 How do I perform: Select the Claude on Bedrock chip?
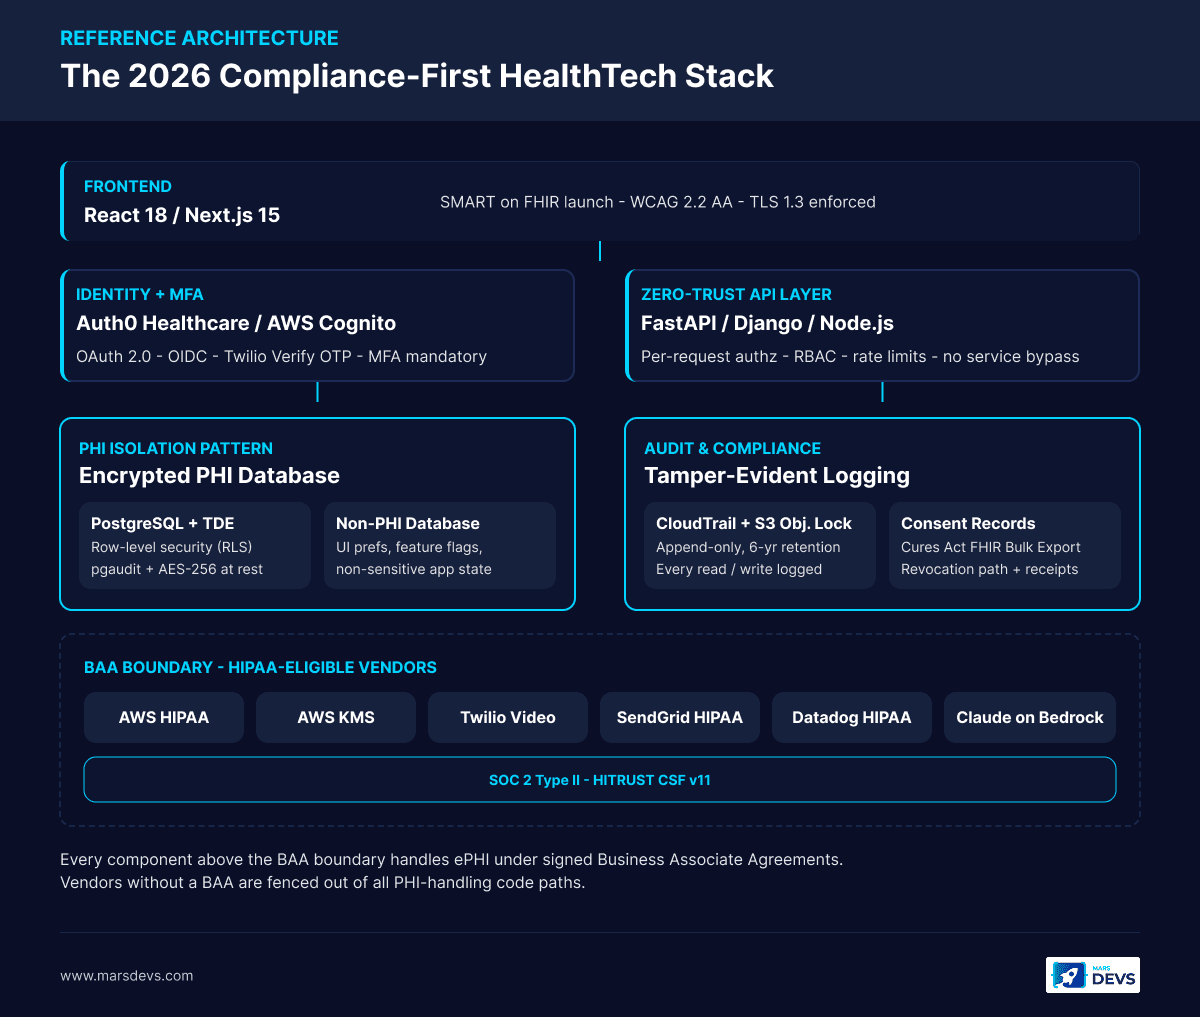click(1030, 717)
